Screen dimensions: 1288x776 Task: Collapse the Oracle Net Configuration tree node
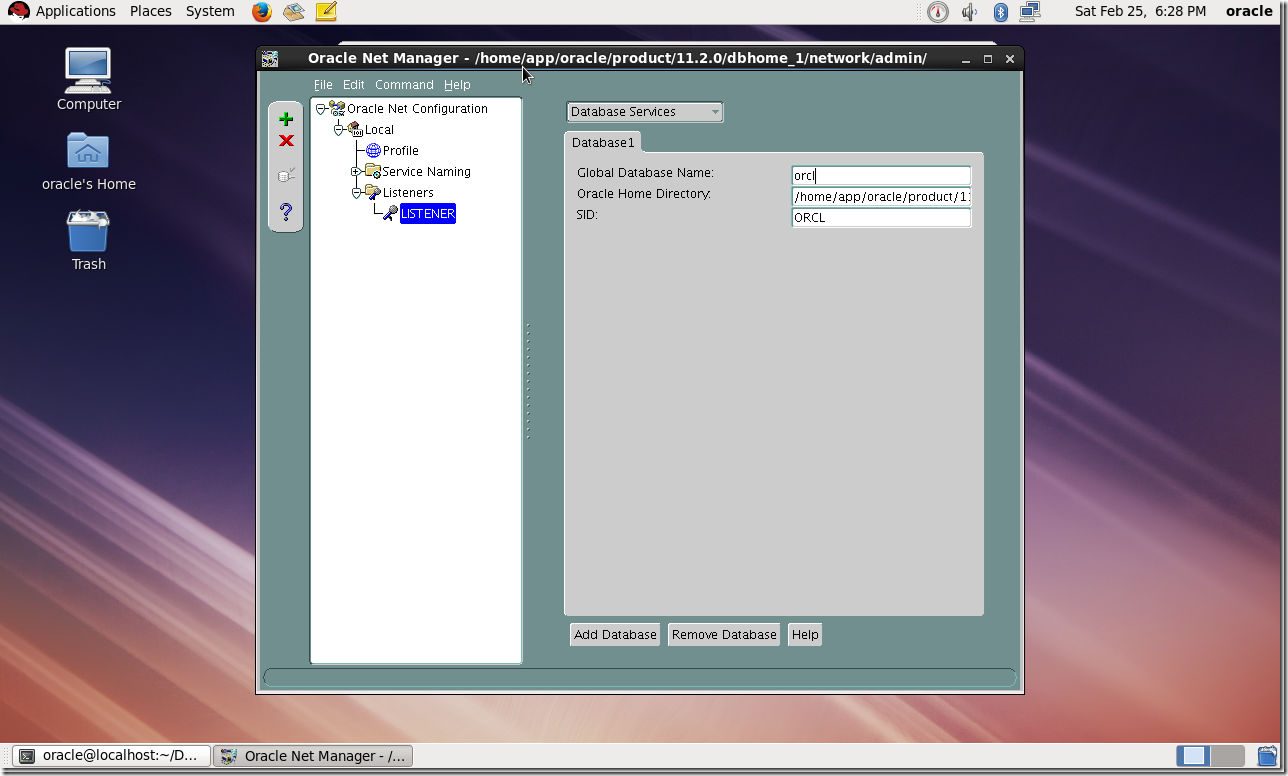(x=320, y=109)
